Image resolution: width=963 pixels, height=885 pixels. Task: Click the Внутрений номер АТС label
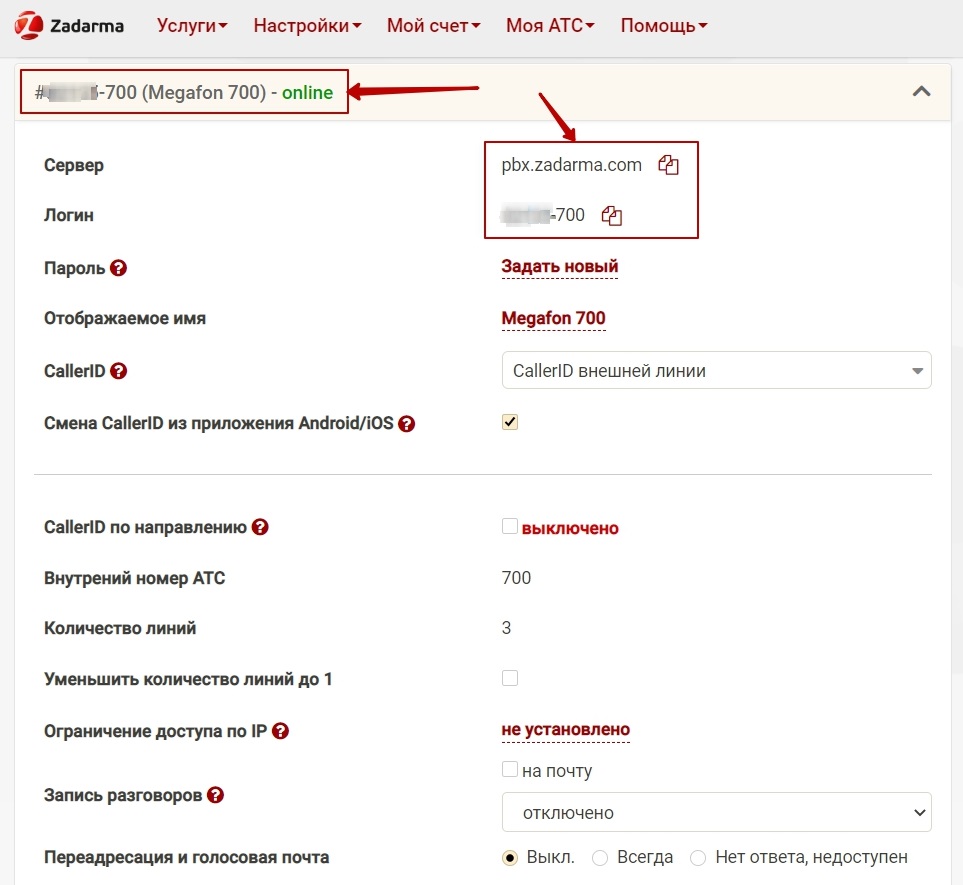coord(135,578)
